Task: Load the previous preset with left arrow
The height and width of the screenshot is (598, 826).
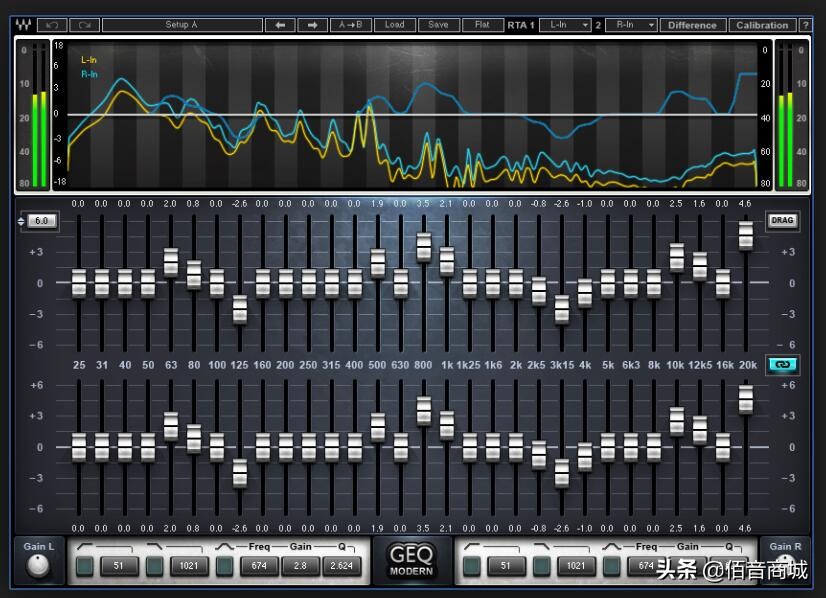Action: [280, 25]
